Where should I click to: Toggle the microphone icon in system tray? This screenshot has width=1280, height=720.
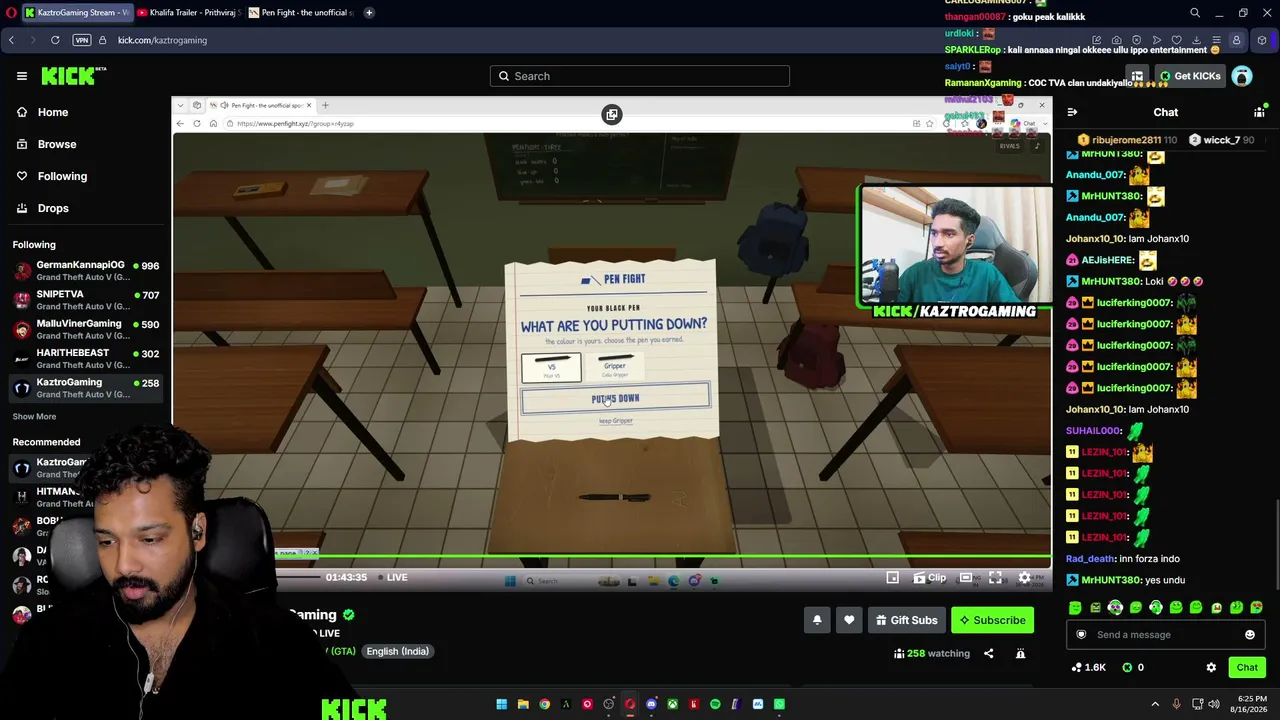[x=1176, y=704]
